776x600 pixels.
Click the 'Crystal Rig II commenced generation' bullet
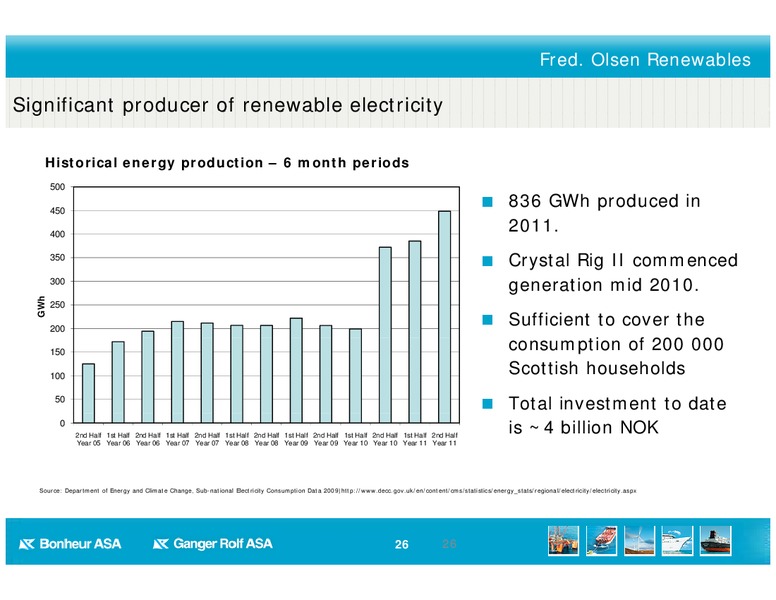(x=623, y=272)
